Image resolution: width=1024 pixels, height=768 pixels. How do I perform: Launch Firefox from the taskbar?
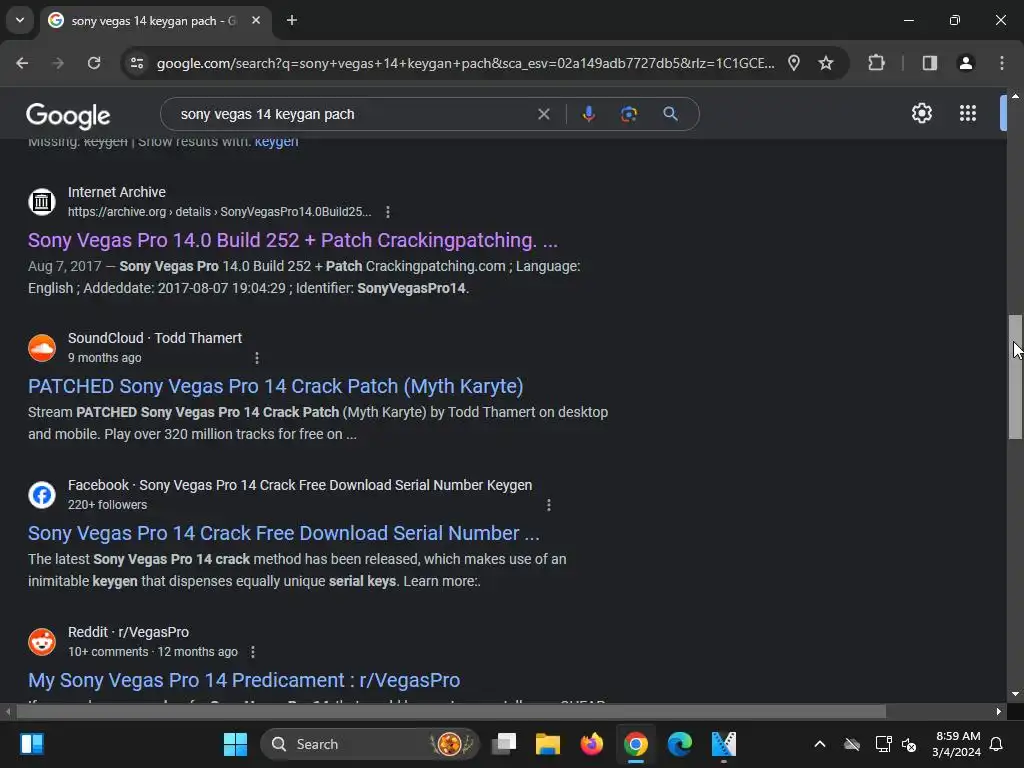click(x=592, y=744)
